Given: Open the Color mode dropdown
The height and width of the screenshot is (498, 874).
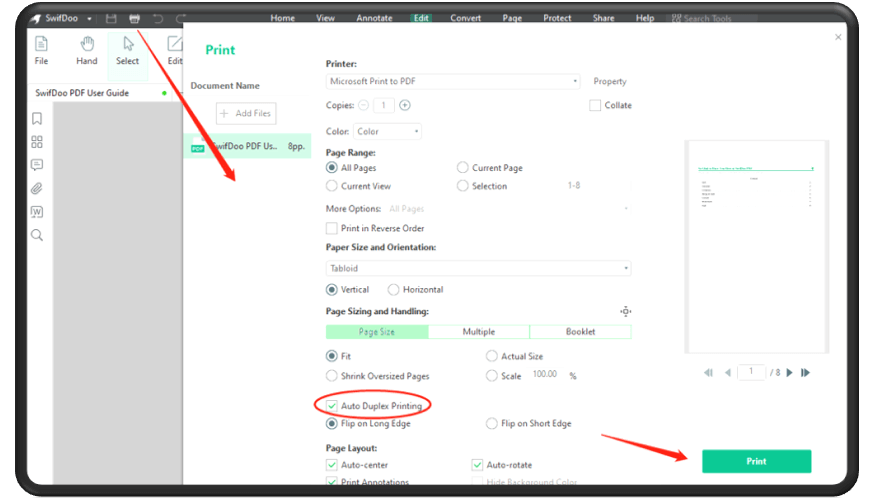Looking at the screenshot, I should click(x=387, y=132).
